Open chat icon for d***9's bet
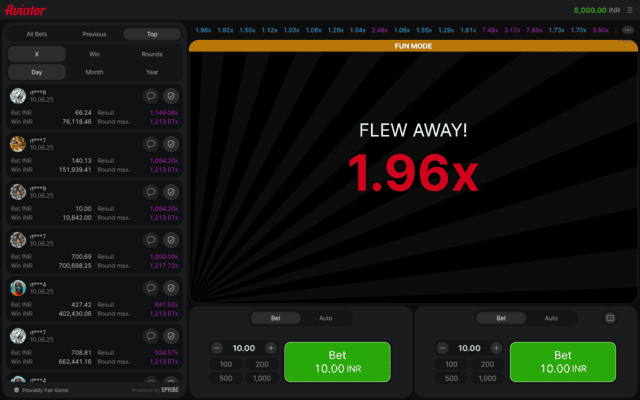 [151, 192]
